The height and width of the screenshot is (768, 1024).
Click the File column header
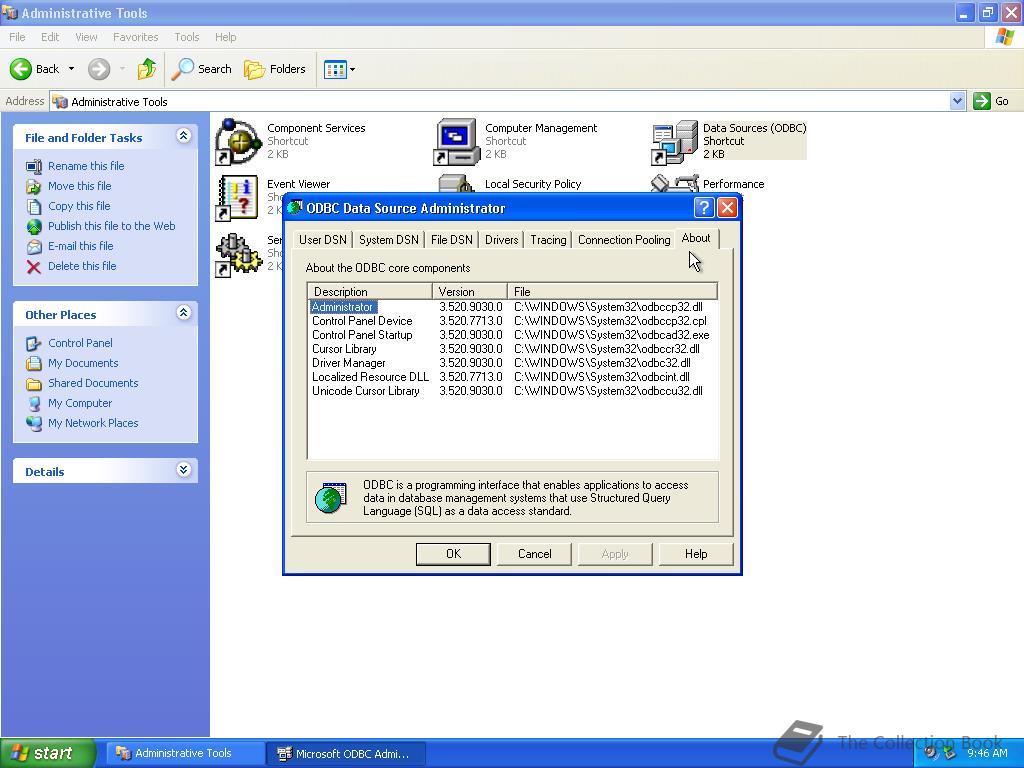[x=613, y=292]
